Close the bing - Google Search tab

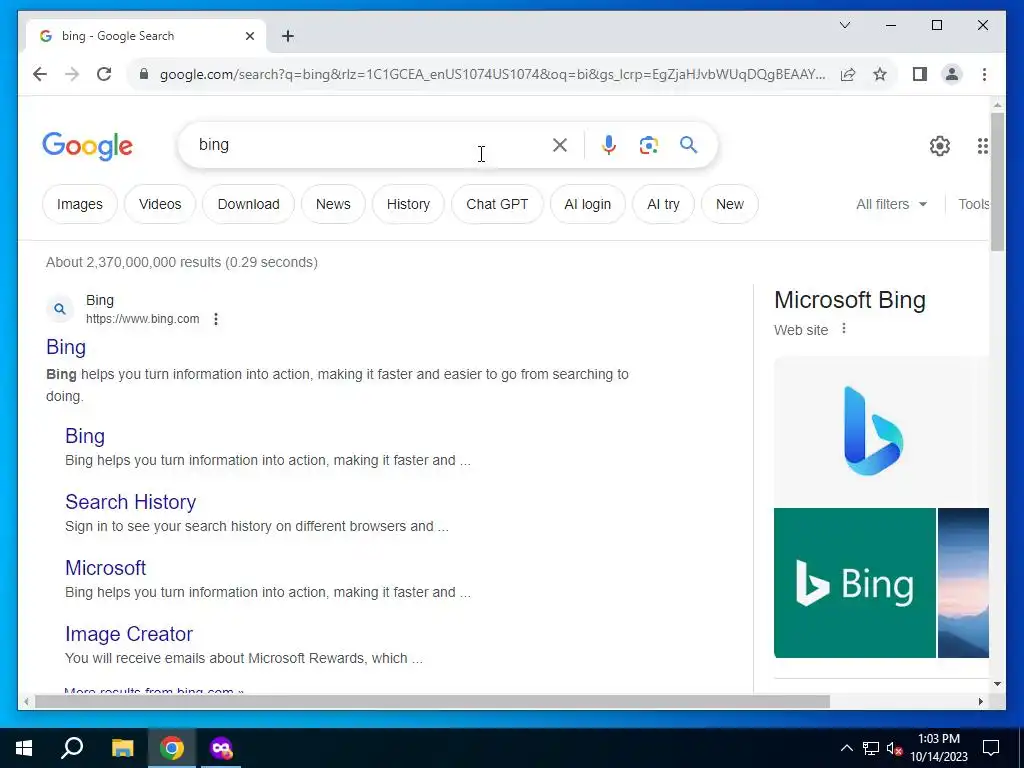249,37
